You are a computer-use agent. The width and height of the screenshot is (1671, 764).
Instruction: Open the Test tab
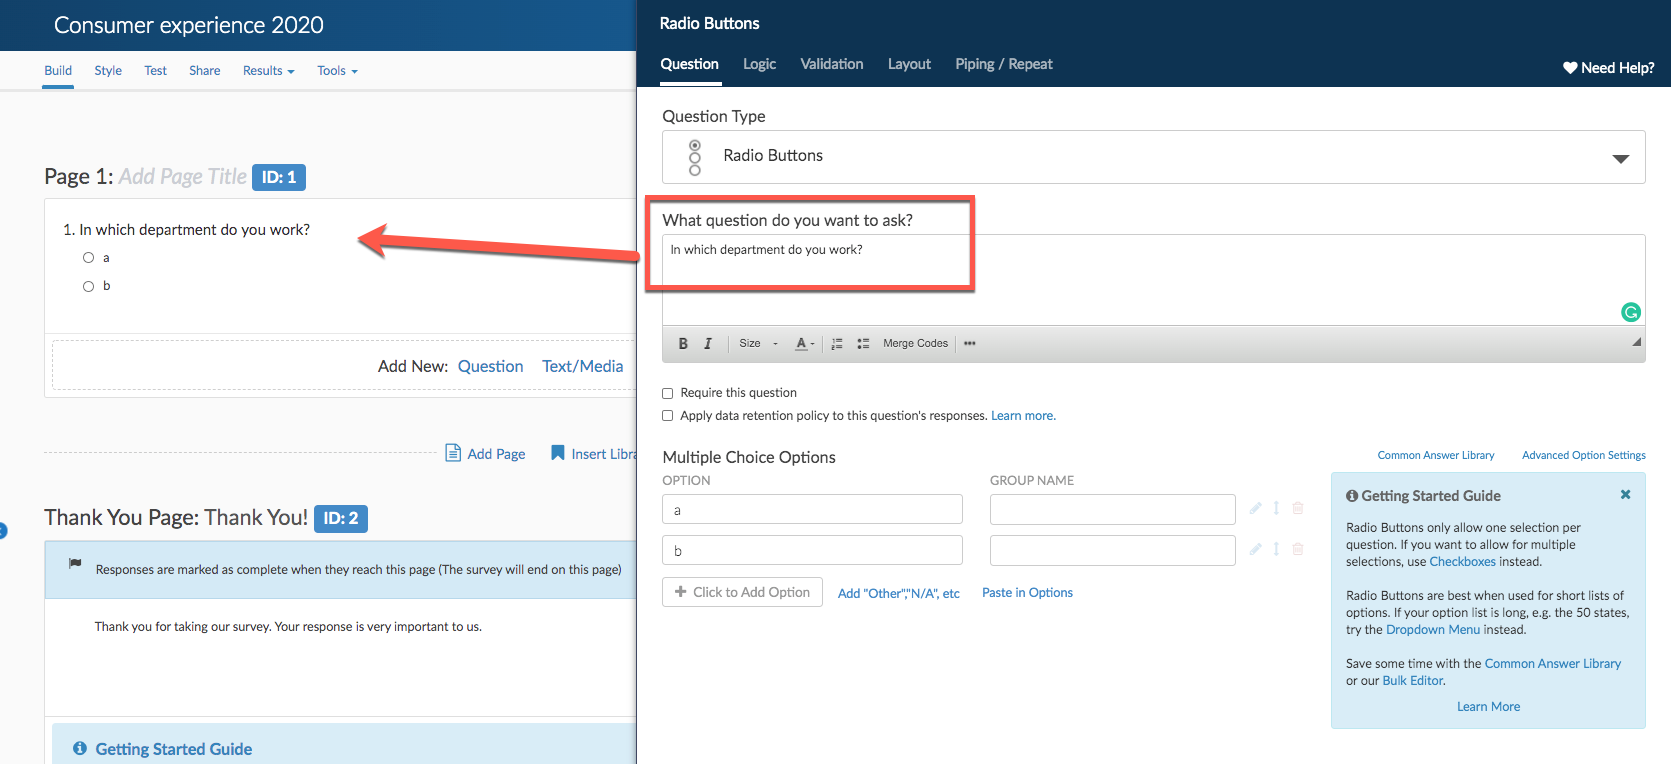pos(155,71)
